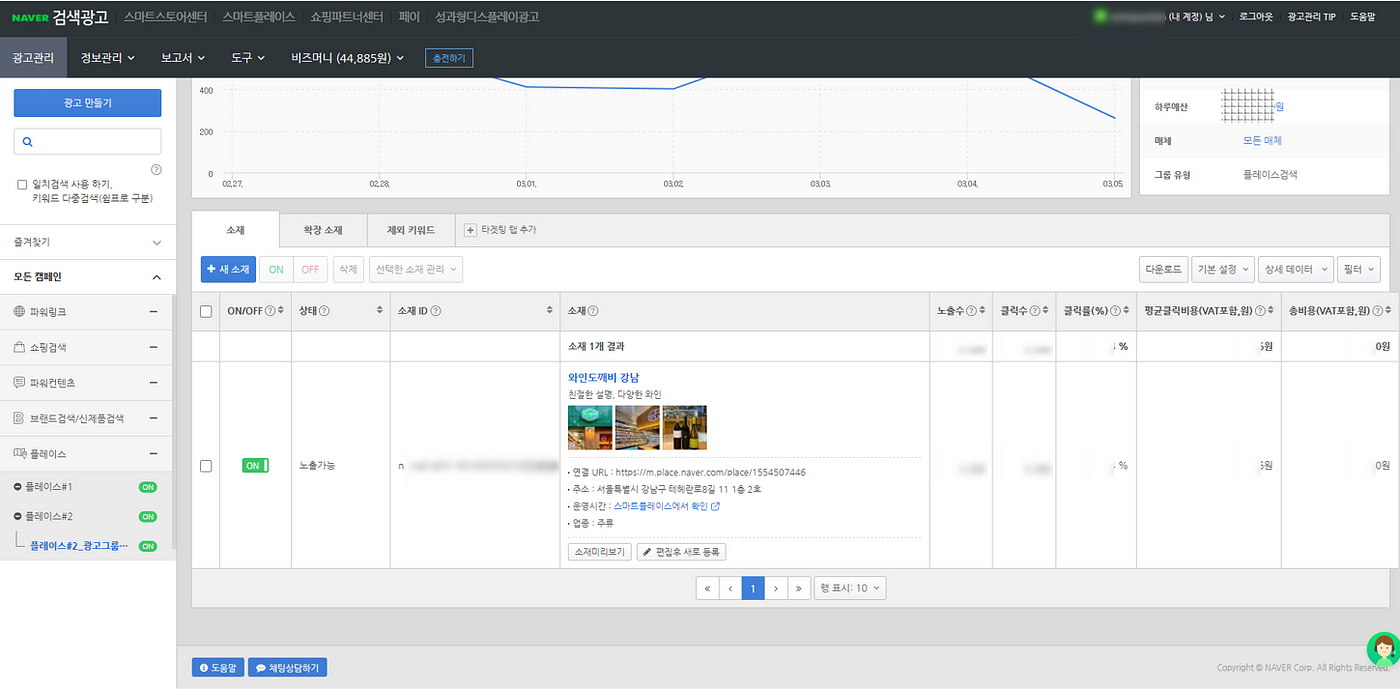Click the 소재미리보기 button
The width and height of the screenshot is (1400, 689).
pyautogui.click(x=599, y=551)
